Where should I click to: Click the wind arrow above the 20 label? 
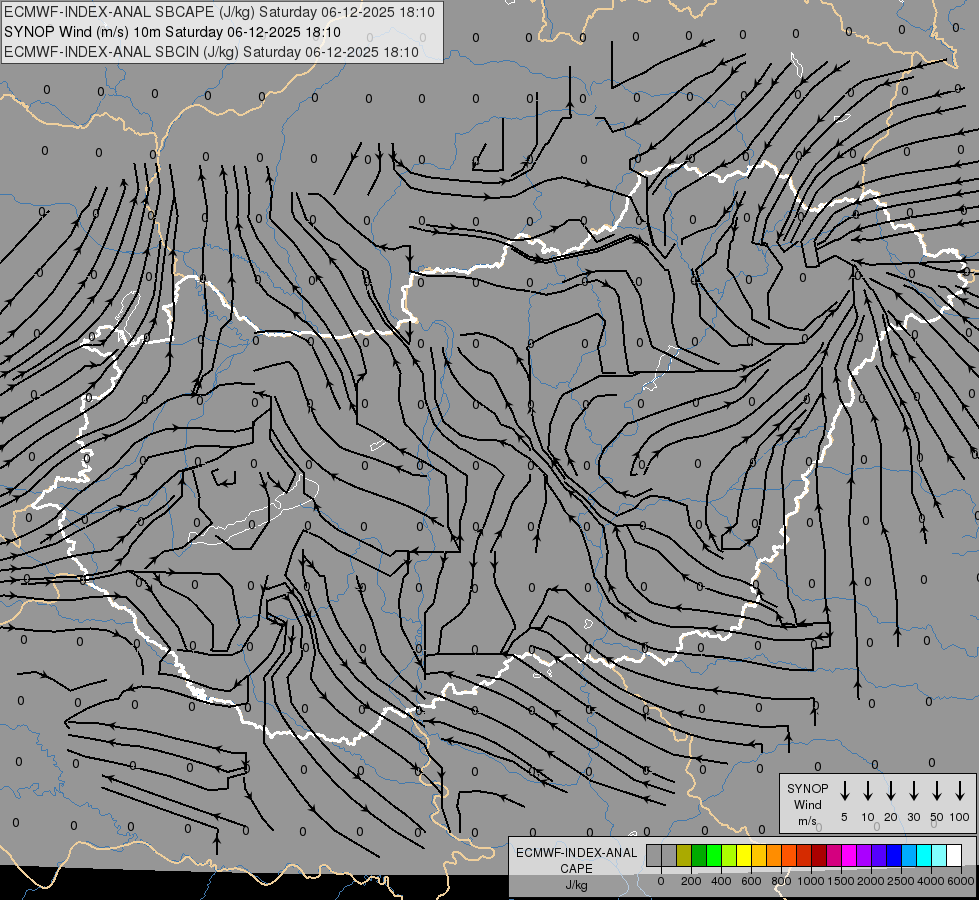[x=890, y=791]
